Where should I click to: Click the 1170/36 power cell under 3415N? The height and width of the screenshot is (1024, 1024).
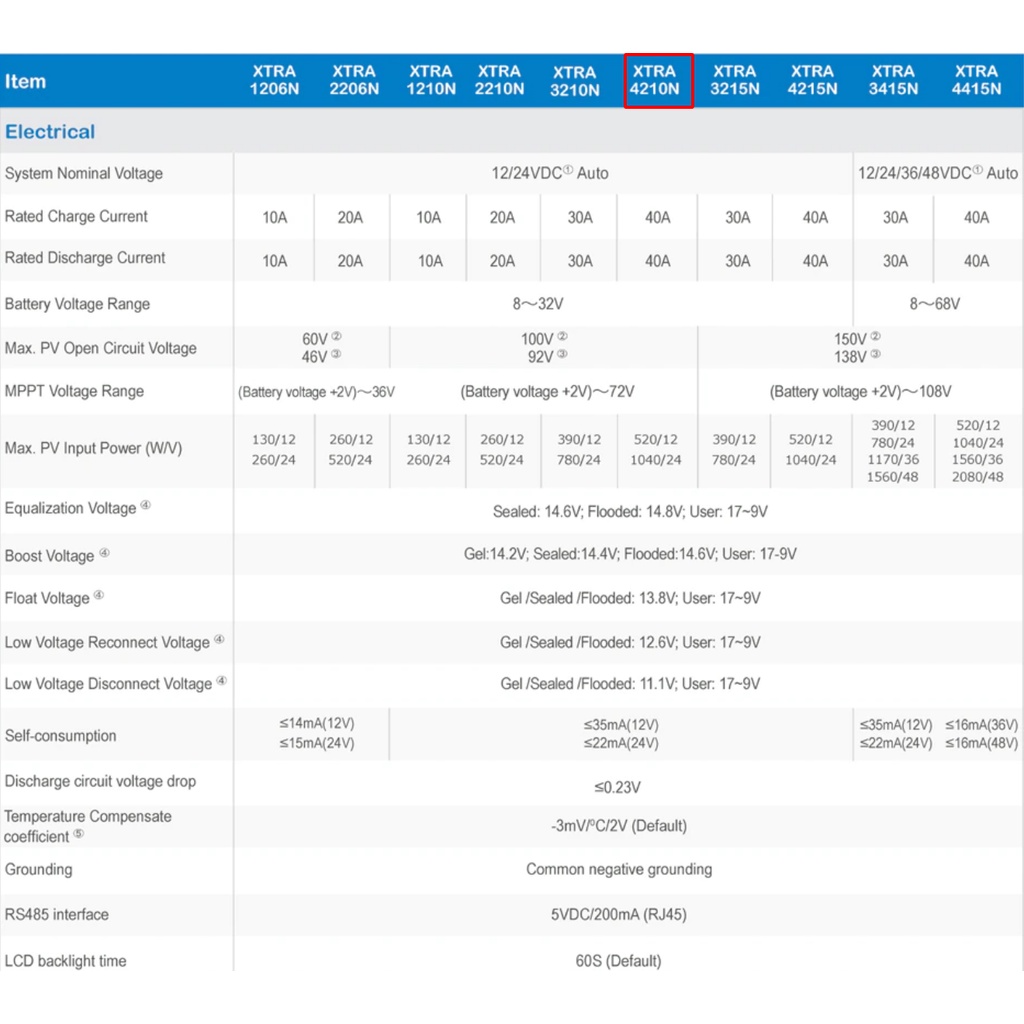892,460
